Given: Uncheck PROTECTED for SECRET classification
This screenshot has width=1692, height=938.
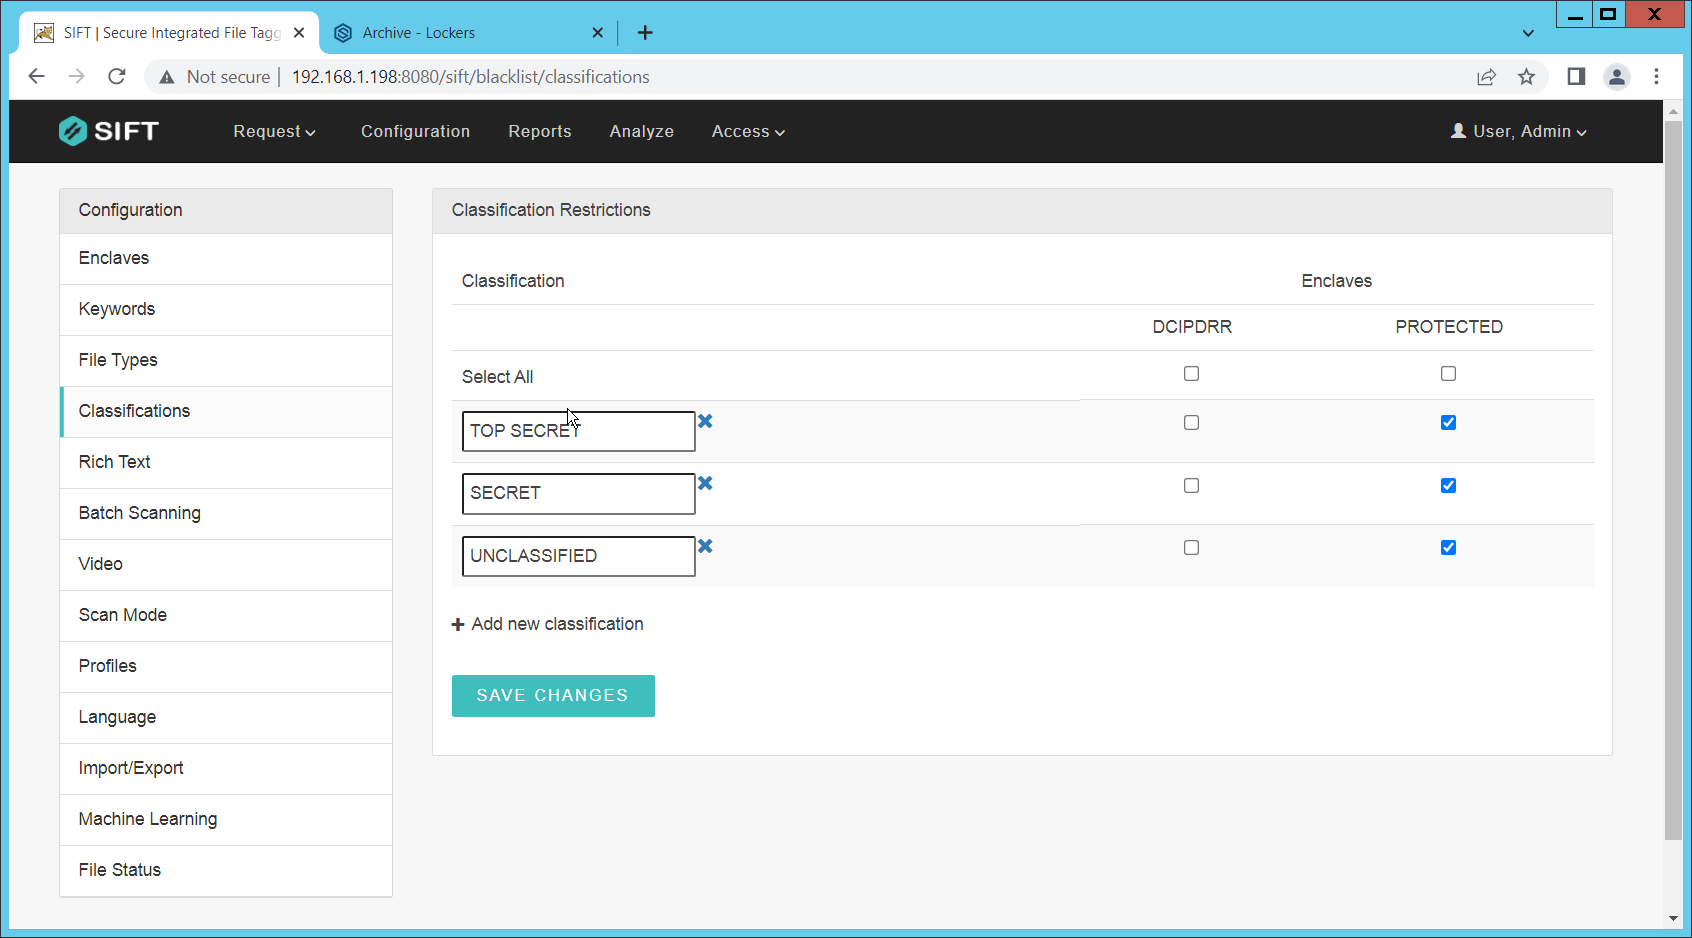Looking at the screenshot, I should (x=1448, y=486).
